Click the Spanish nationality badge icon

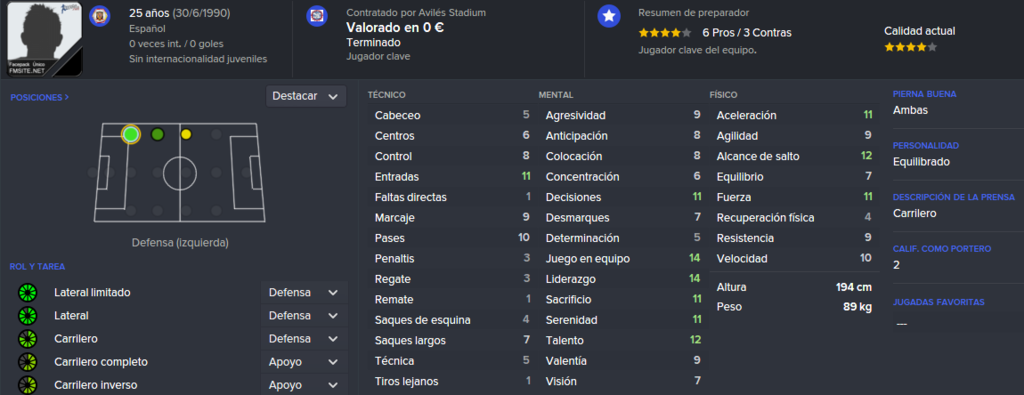pos(99,16)
